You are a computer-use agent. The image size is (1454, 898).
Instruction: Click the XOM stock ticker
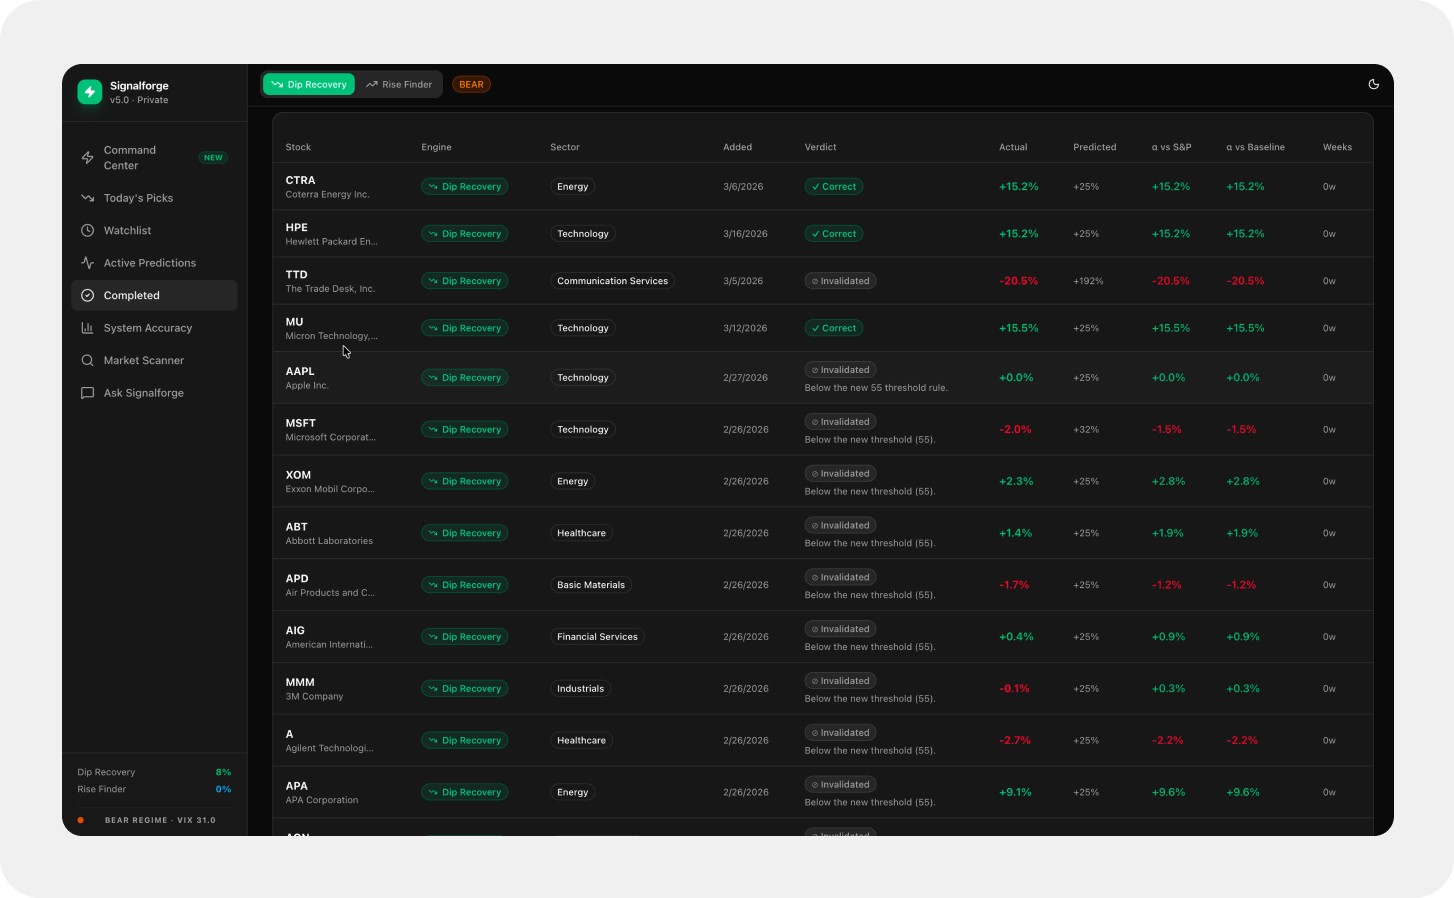[x=298, y=475]
